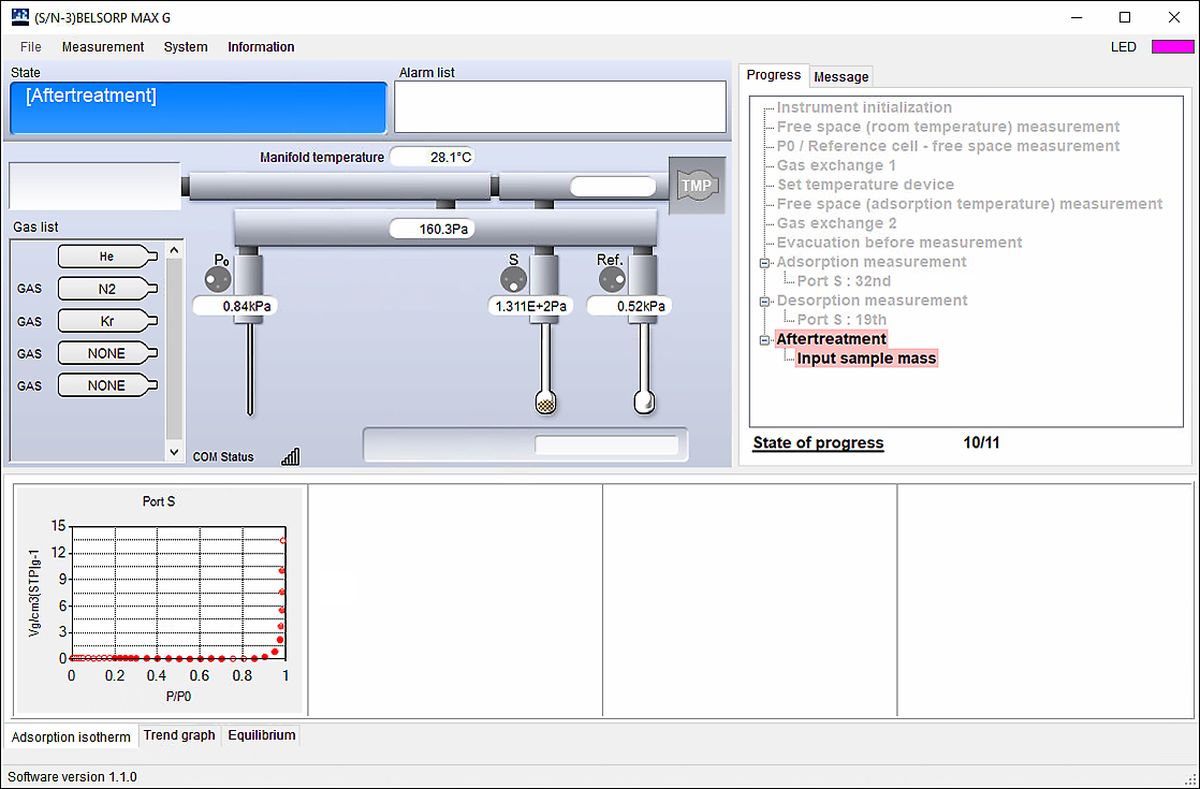Switch to the Message tab
Viewport: 1200px width, 789px height.
[x=841, y=76]
